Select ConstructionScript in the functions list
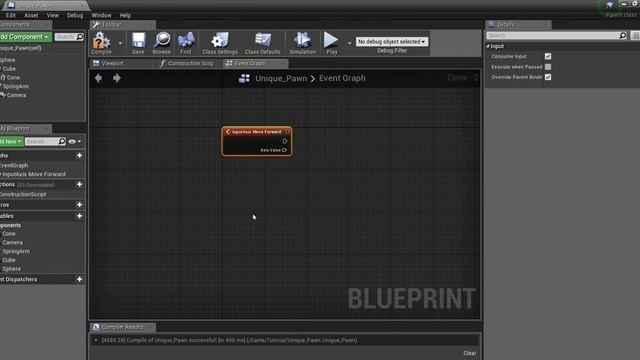This screenshot has width=640, height=360. point(23,194)
